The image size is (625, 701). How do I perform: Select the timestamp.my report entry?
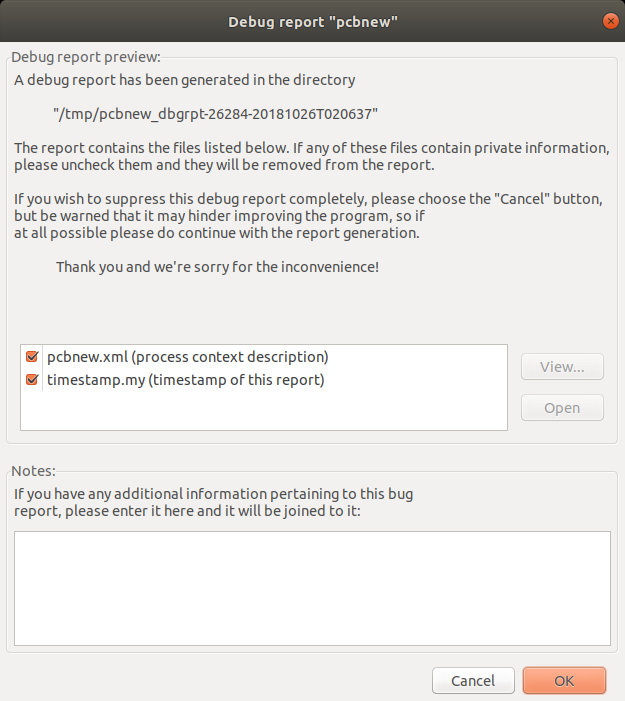pyautogui.click(x=185, y=380)
